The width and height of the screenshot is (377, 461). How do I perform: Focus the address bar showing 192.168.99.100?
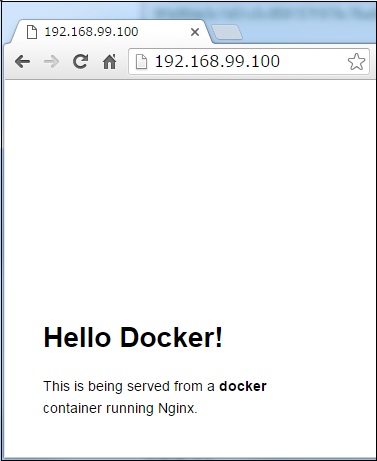(249, 62)
